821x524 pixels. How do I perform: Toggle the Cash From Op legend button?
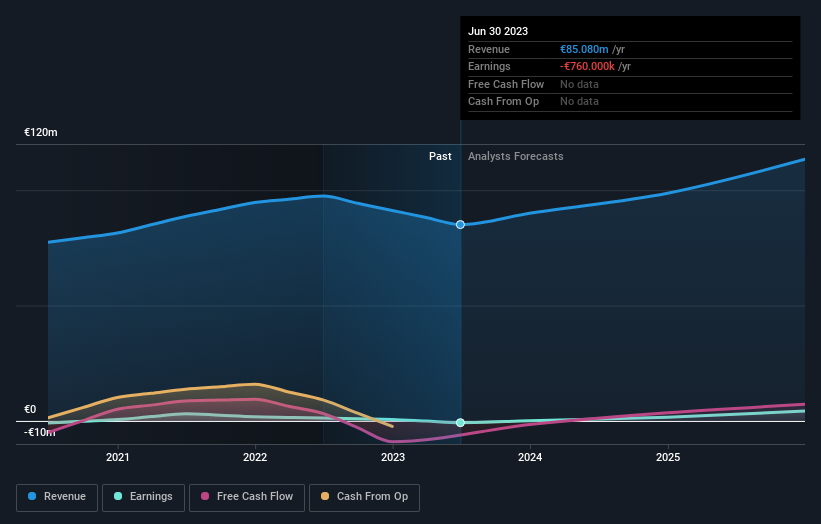point(364,497)
